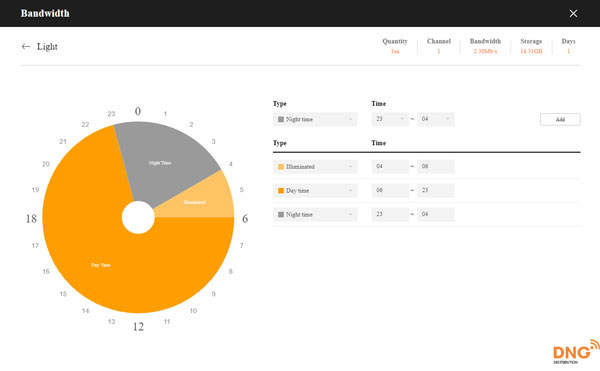Viewport: 600px width, 371px height.
Task: Click the orange Day Time pie slice
Action: coord(115,260)
